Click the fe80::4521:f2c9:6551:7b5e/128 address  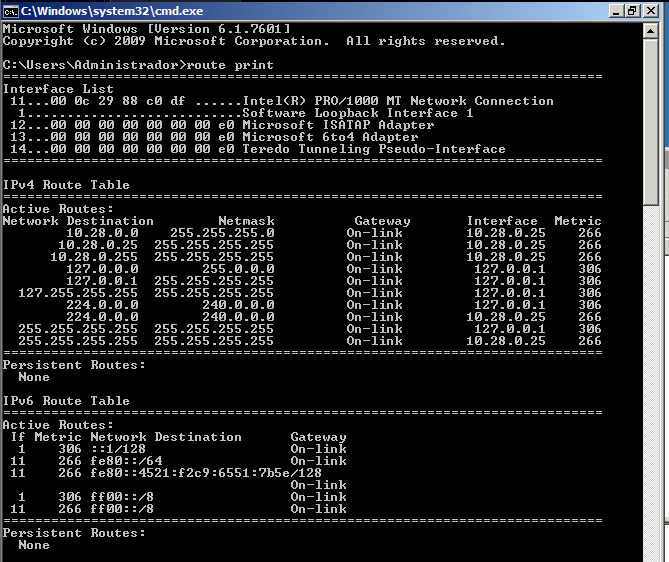[206, 473]
